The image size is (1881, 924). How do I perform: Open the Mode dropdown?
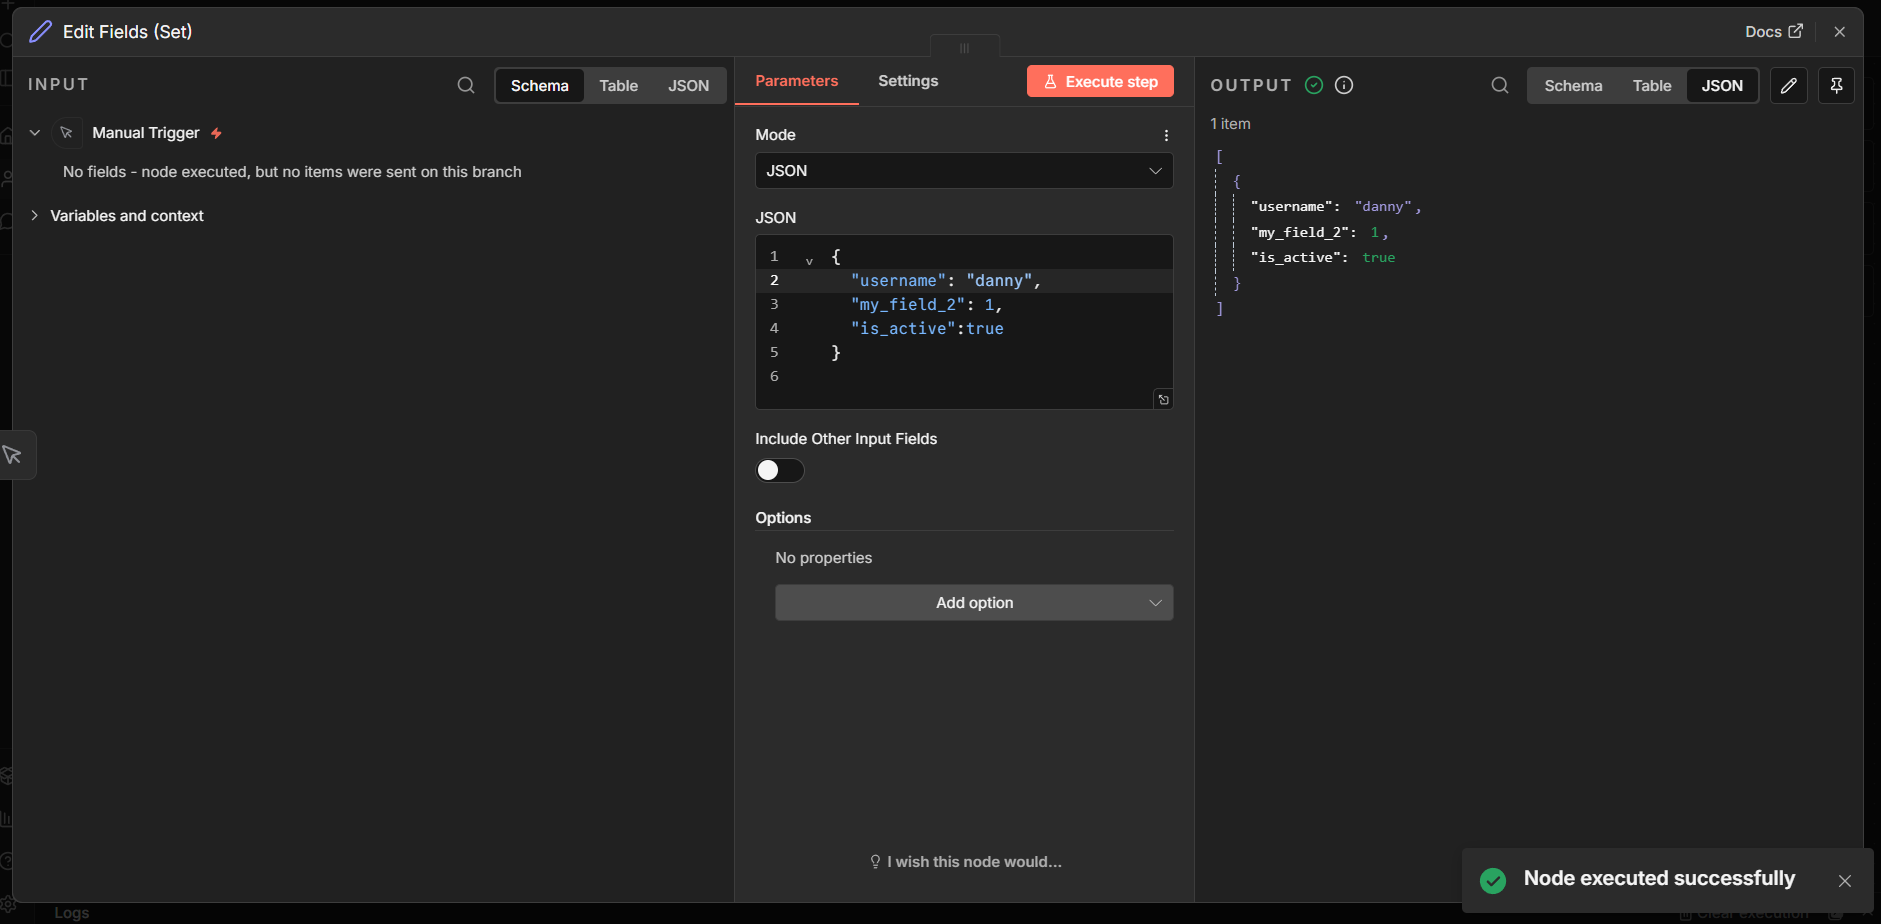point(963,171)
